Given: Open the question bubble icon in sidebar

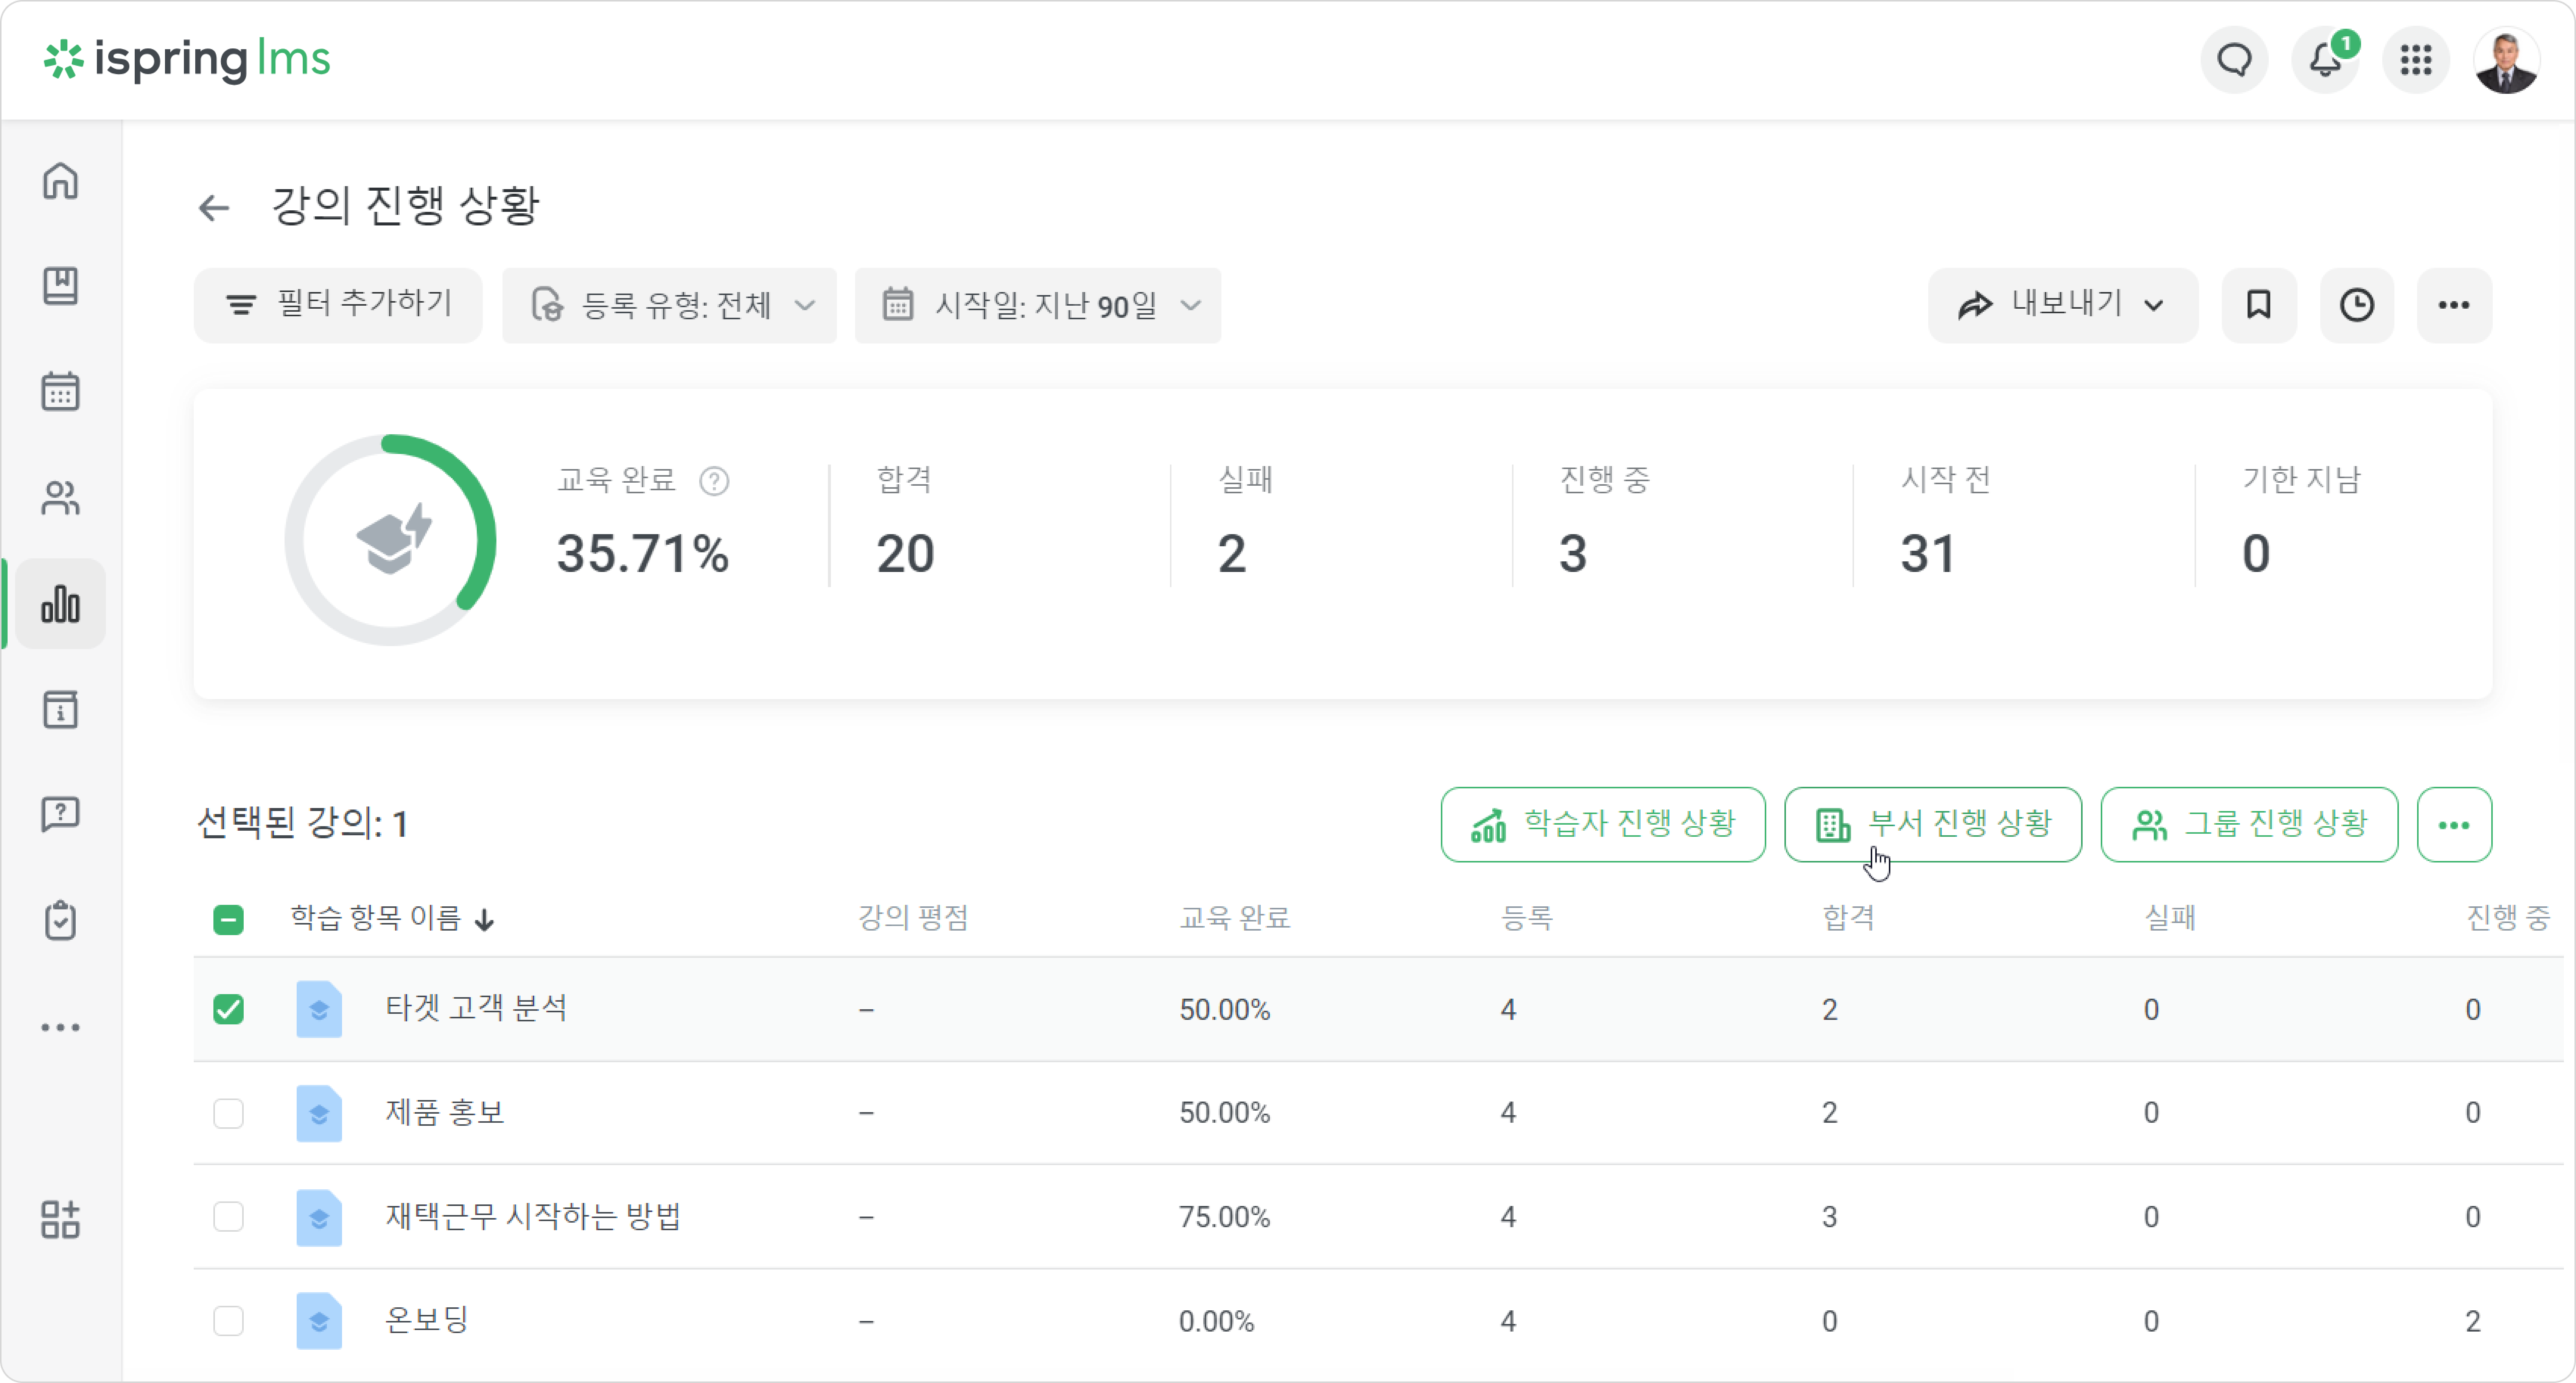Looking at the screenshot, I should [60, 815].
